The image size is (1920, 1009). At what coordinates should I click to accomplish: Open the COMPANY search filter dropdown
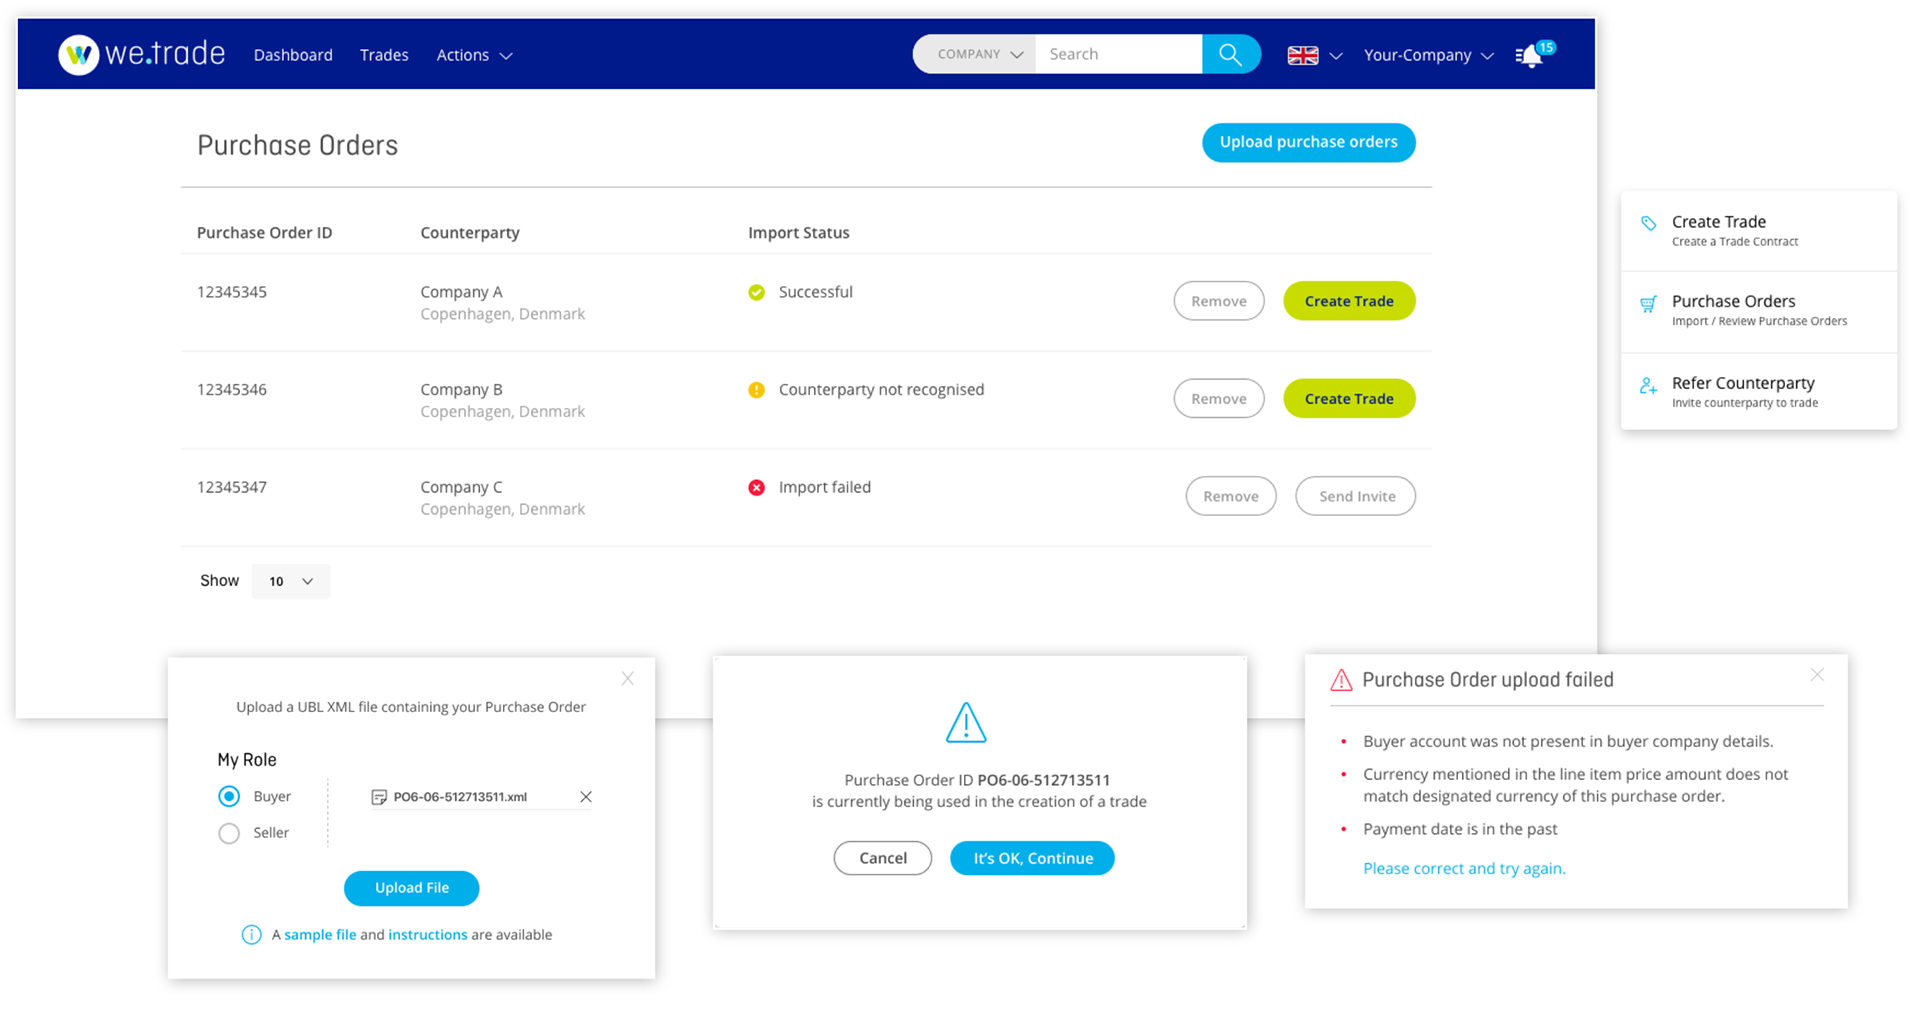(x=975, y=54)
